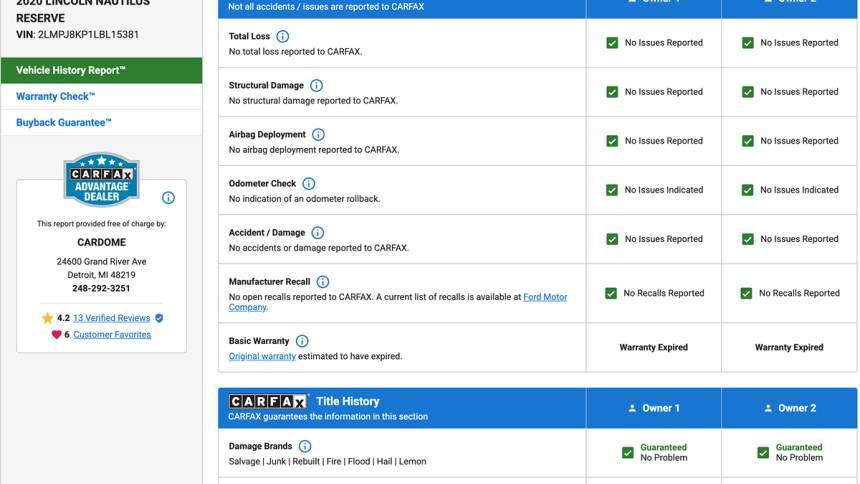Open Customer Favorites link
This screenshot has width=860, height=484.
pos(112,334)
